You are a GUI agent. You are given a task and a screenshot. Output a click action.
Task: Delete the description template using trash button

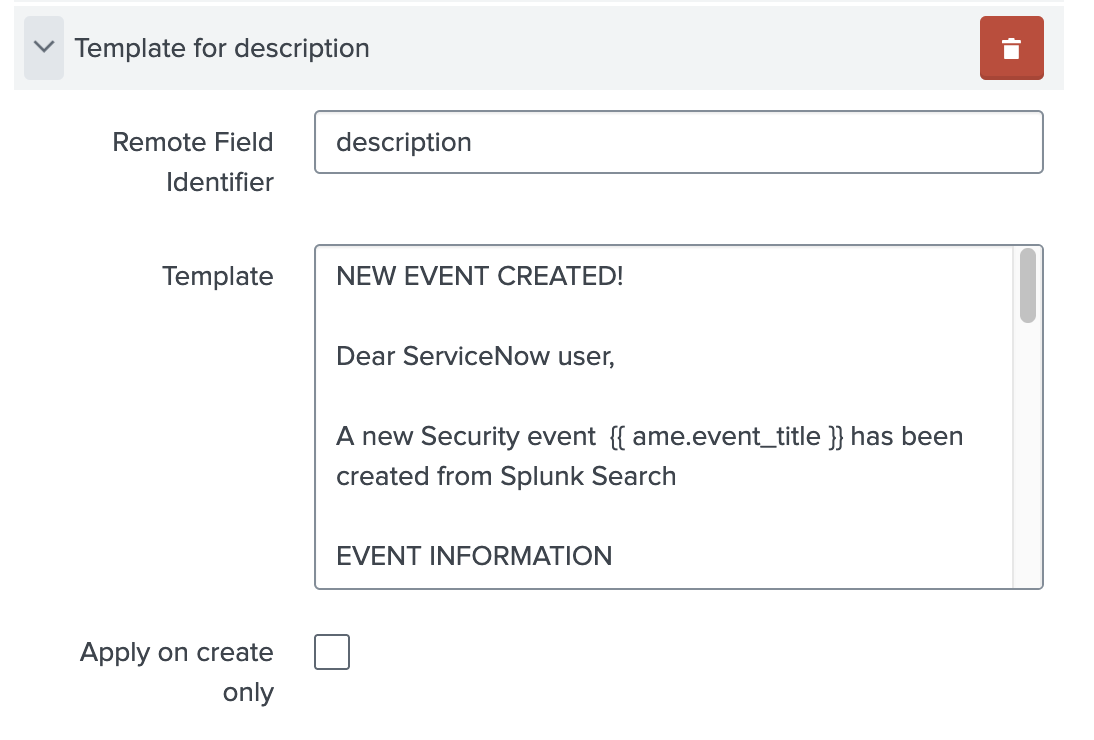click(1011, 47)
